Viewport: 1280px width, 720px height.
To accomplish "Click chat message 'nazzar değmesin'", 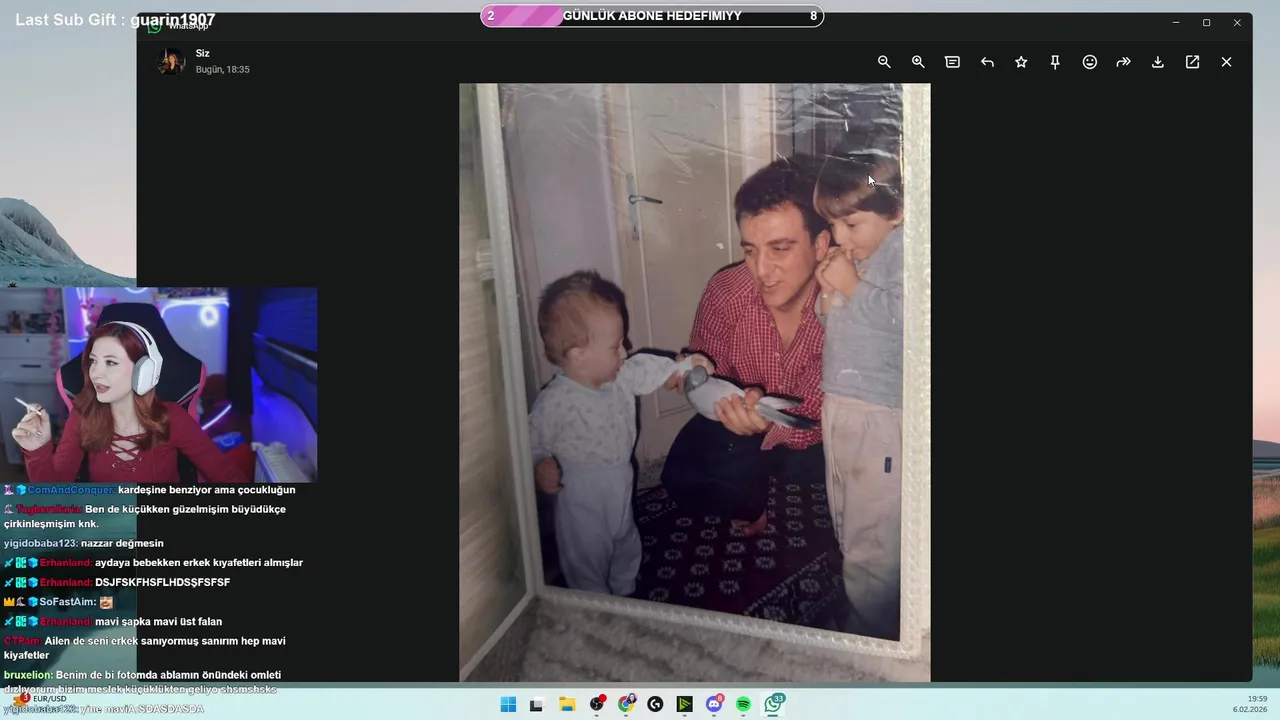I will pos(84,543).
